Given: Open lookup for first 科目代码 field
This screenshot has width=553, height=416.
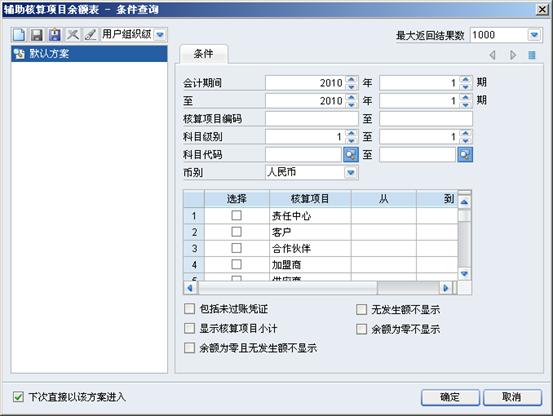Looking at the screenshot, I should (351, 155).
